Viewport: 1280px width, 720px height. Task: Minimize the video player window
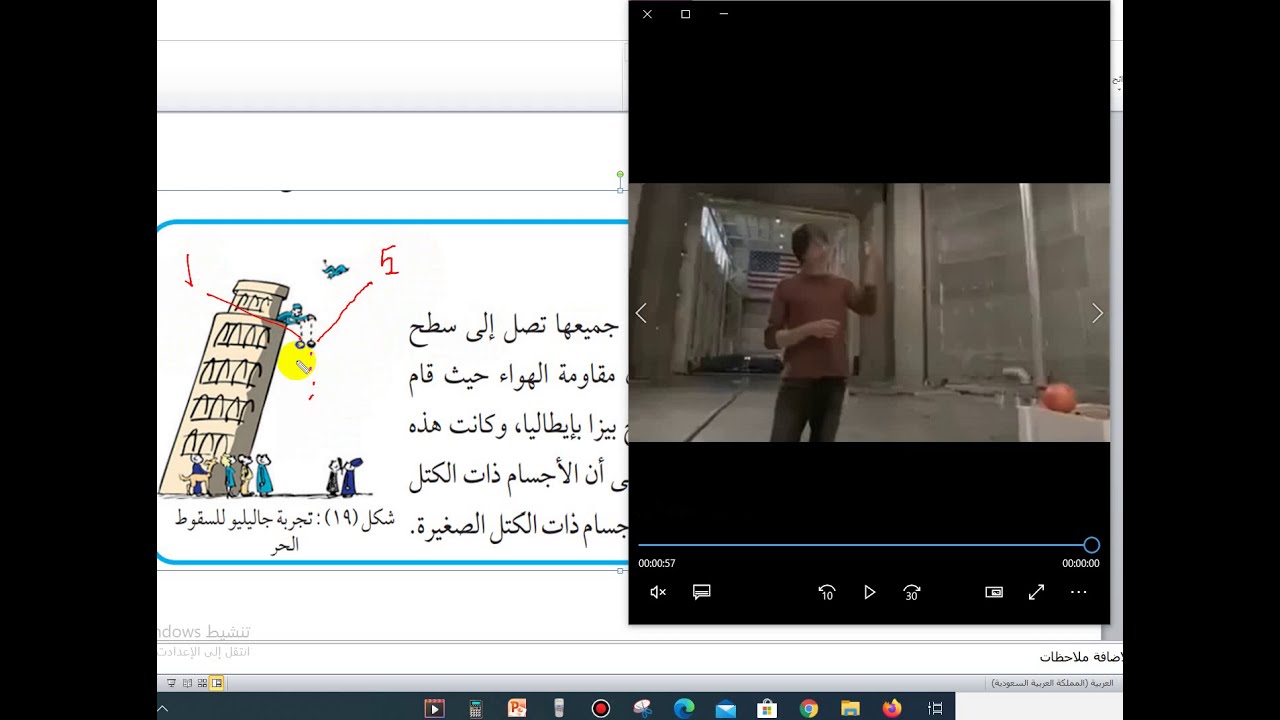(x=723, y=14)
